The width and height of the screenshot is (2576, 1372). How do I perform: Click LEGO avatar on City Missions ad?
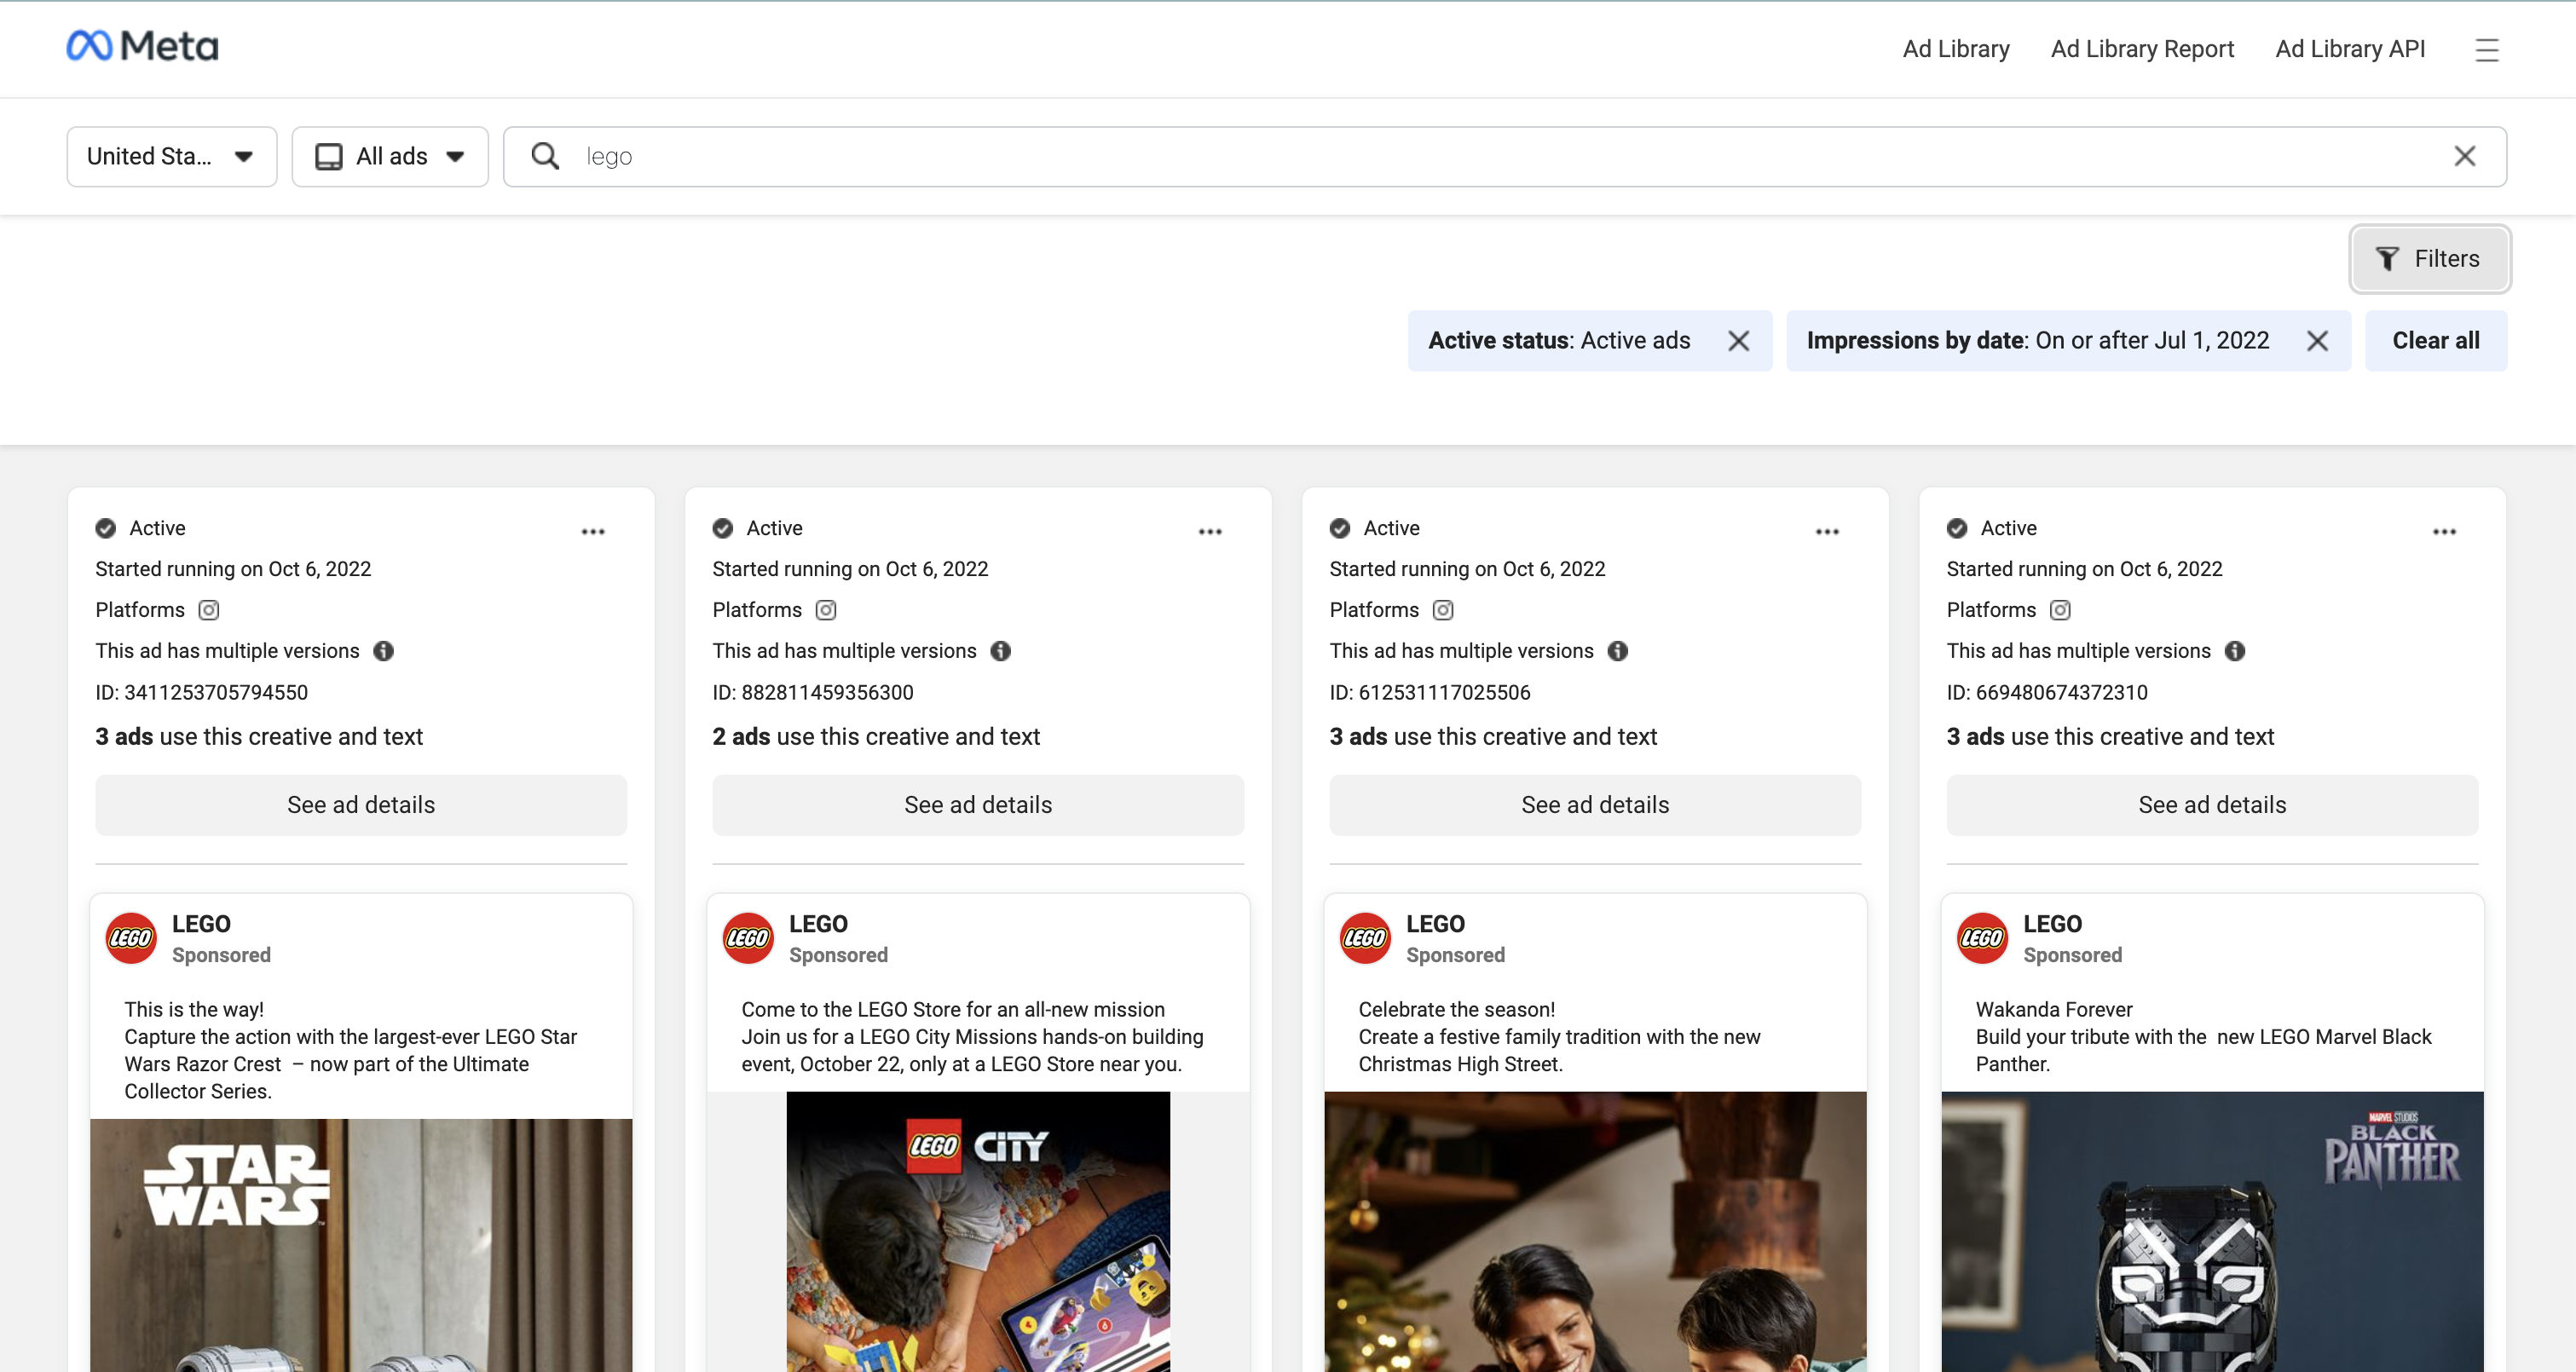(x=748, y=938)
